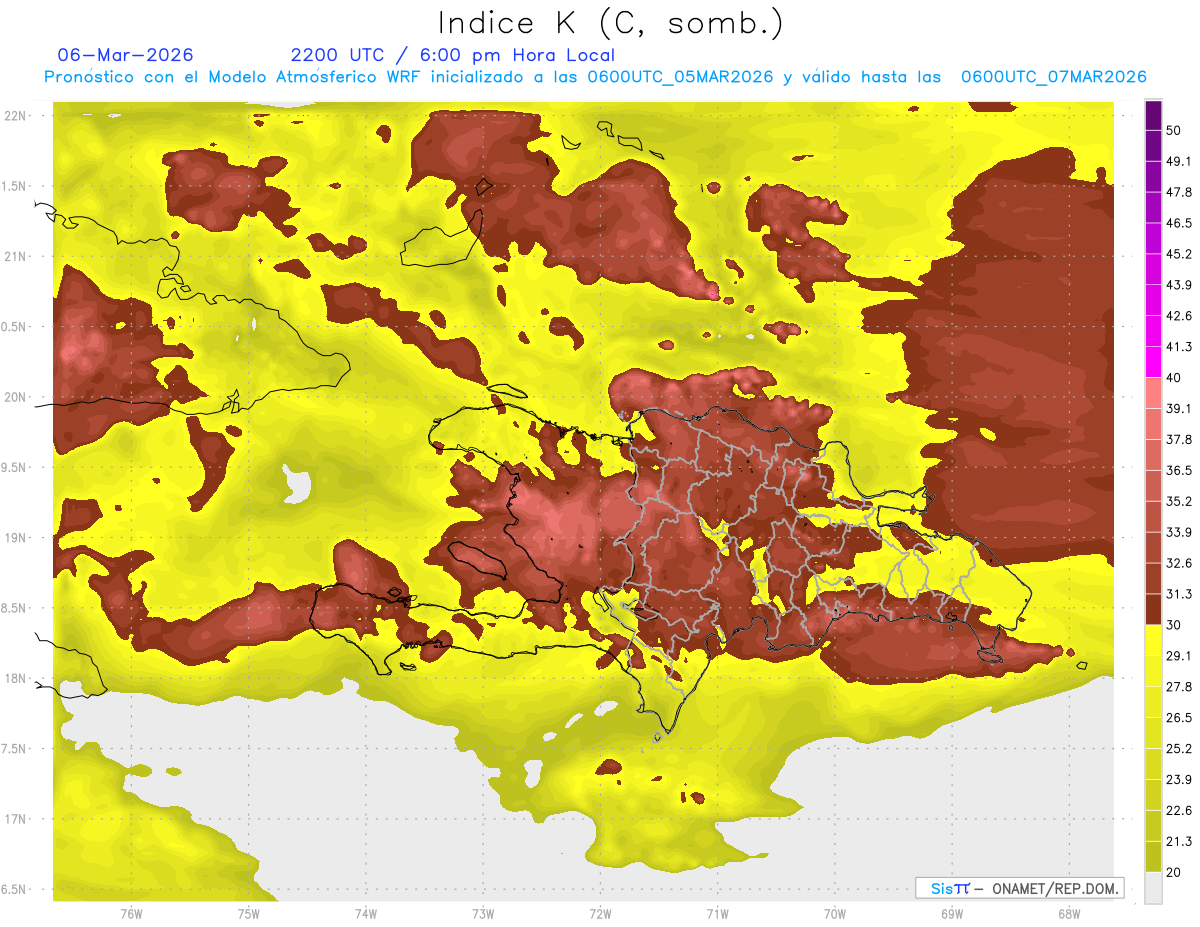The width and height of the screenshot is (1200, 927).
Task: Click the '18N' latitude label
Action: pos(17,678)
